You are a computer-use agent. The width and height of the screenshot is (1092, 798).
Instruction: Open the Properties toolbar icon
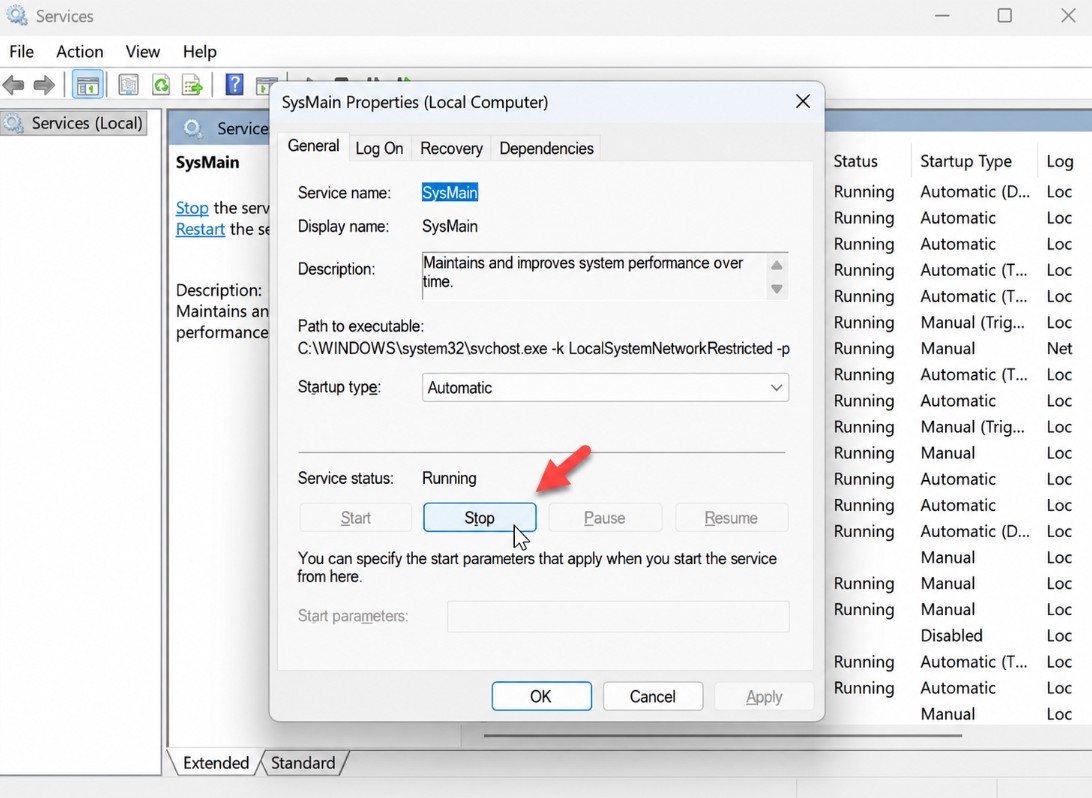128,86
